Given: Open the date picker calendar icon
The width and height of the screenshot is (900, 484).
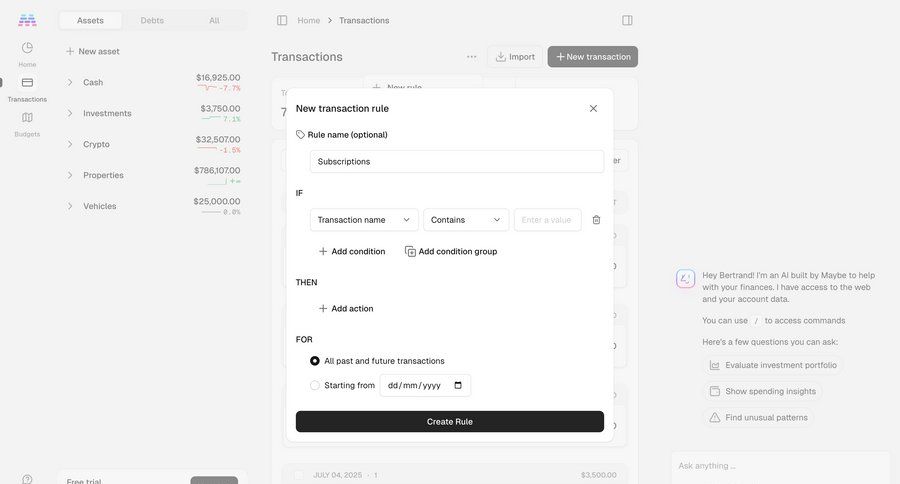Looking at the screenshot, I should pyautogui.click(x=458, y=385).
